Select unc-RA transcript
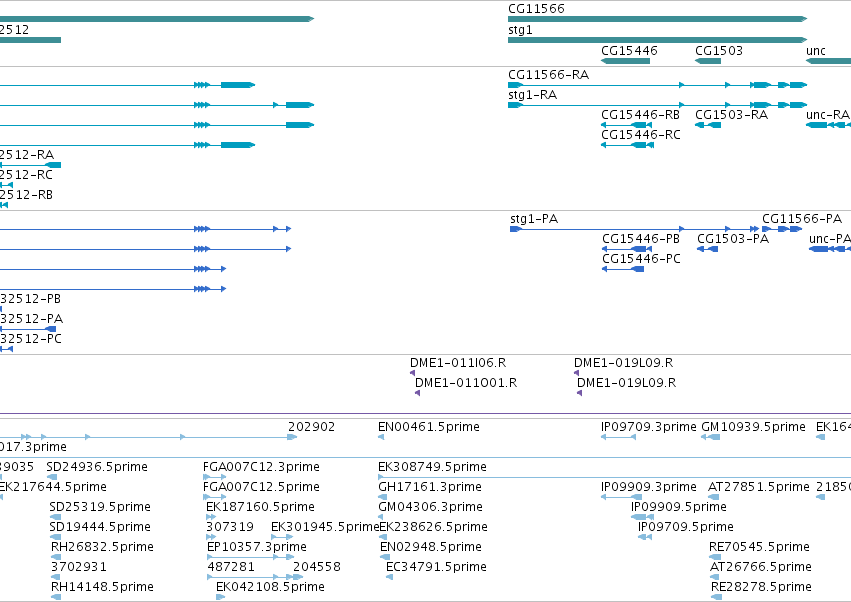Image resolution: width=851 pixels, height=602 pixels. [828, 125]
